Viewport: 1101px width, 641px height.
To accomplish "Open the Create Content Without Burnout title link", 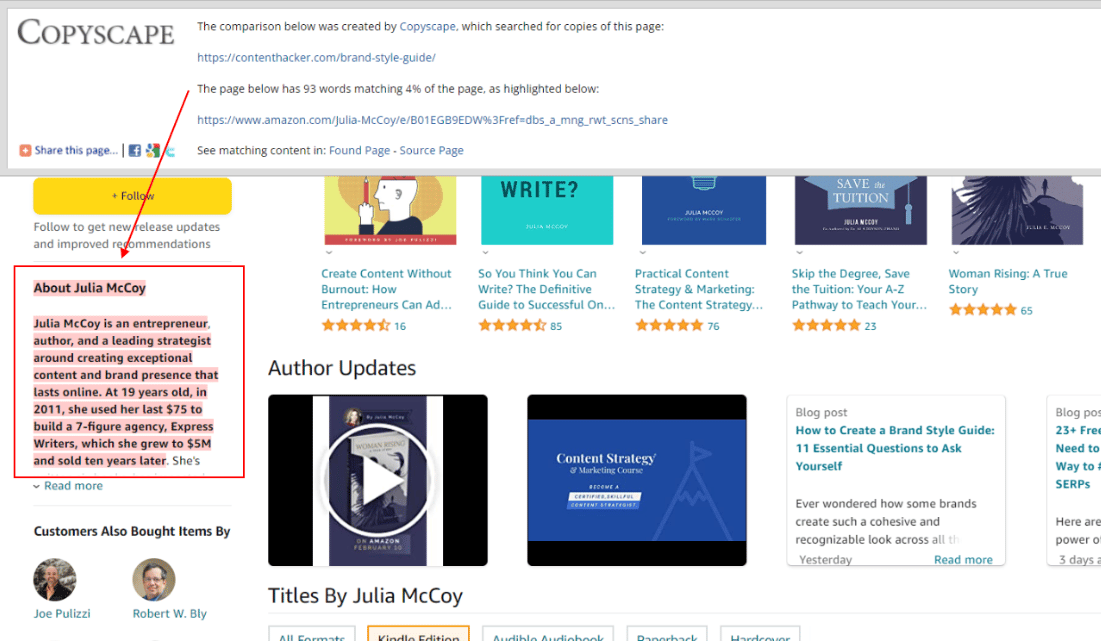I will [387, 289].
